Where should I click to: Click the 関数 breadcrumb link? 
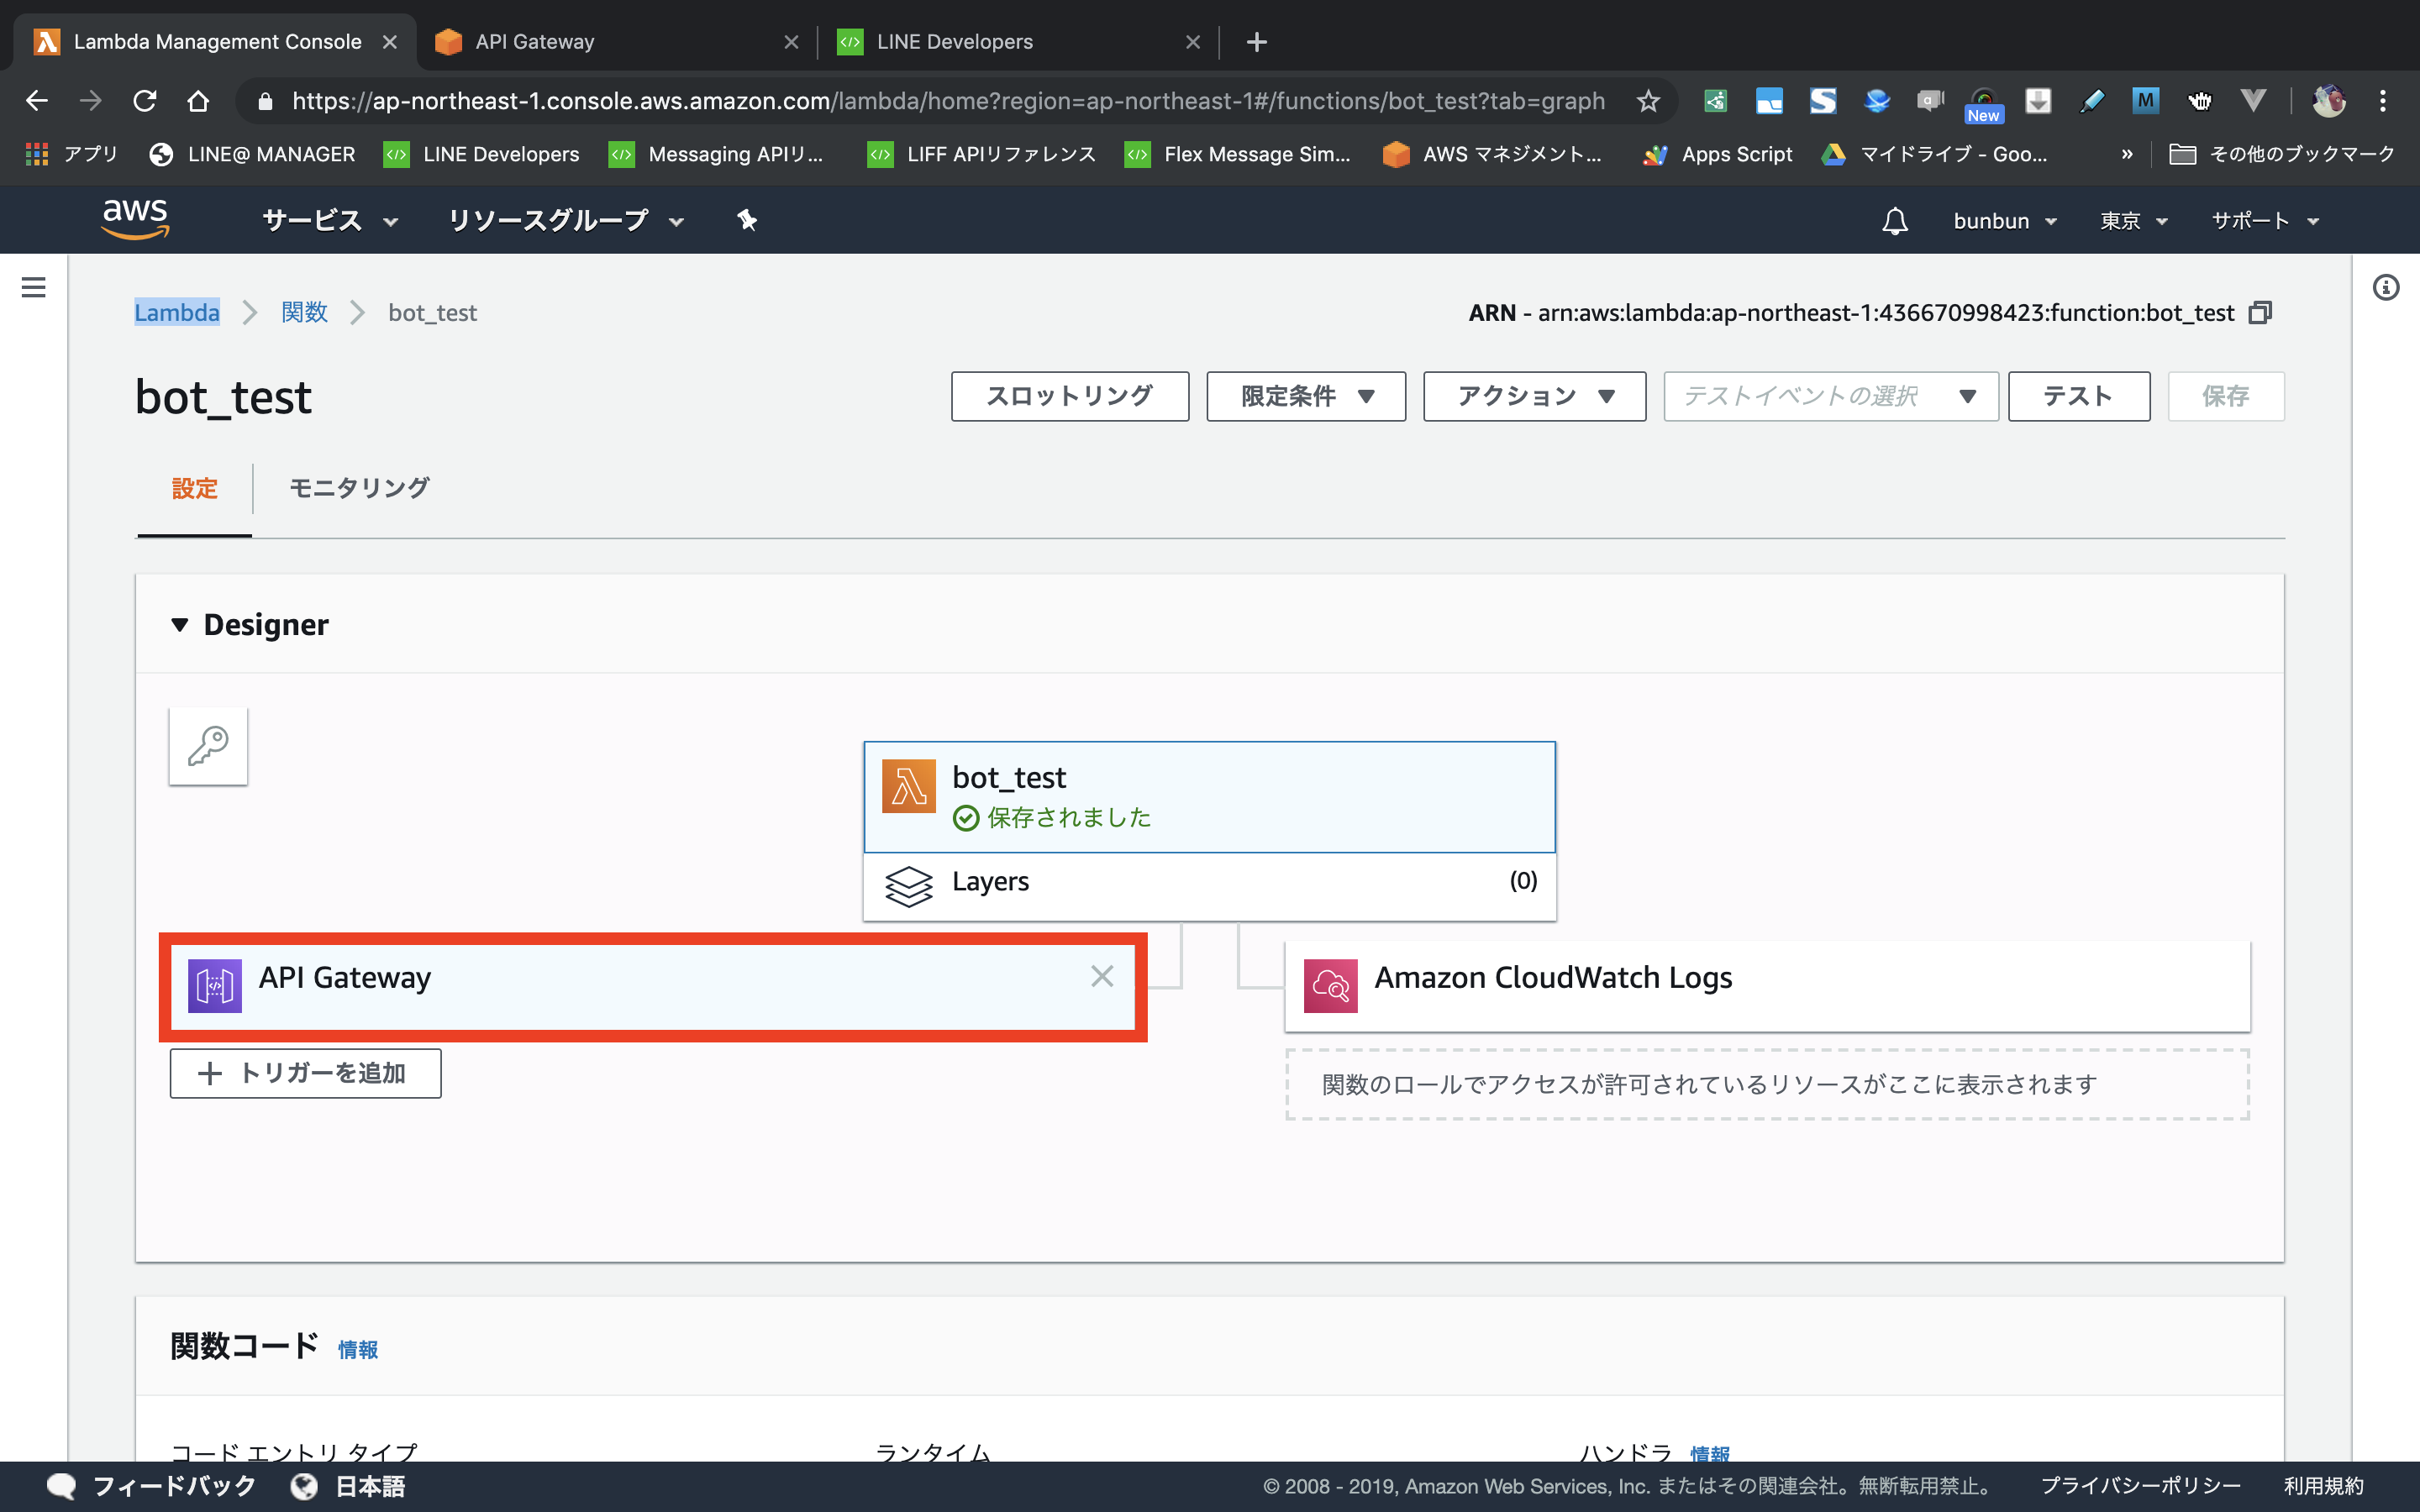tap(304, 313)
